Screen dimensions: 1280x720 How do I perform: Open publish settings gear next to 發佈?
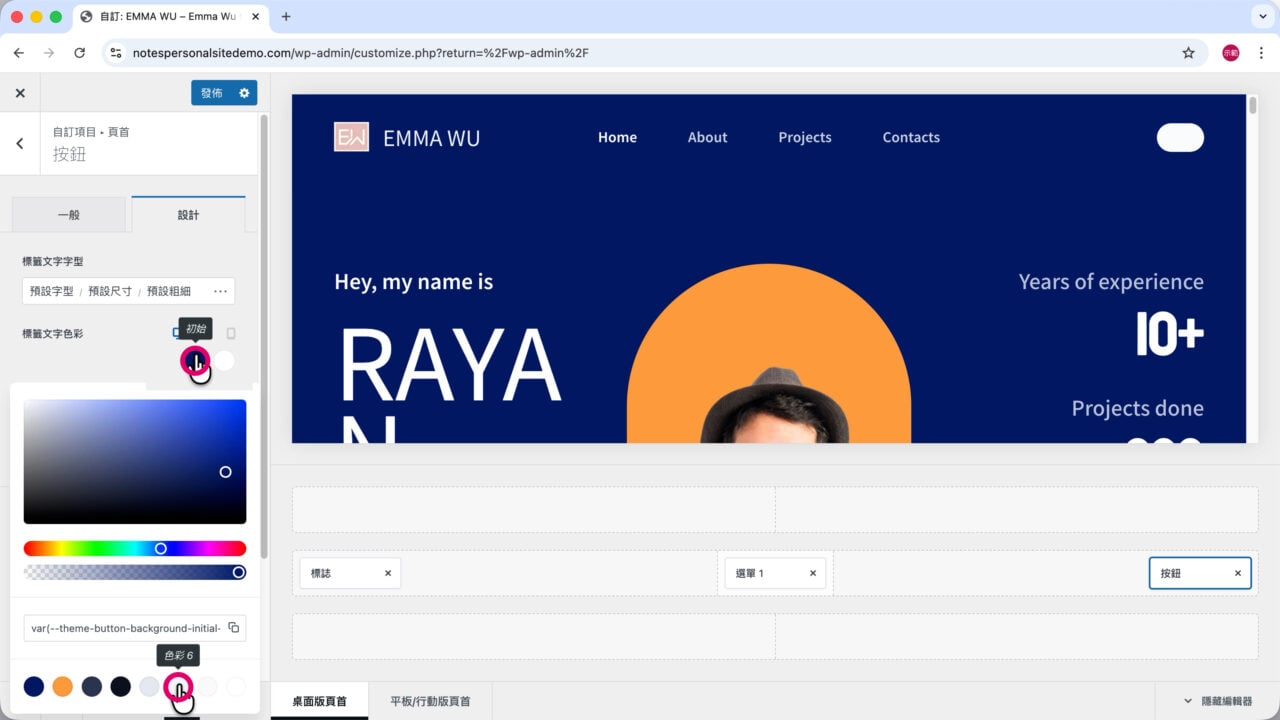click(244, 93)
